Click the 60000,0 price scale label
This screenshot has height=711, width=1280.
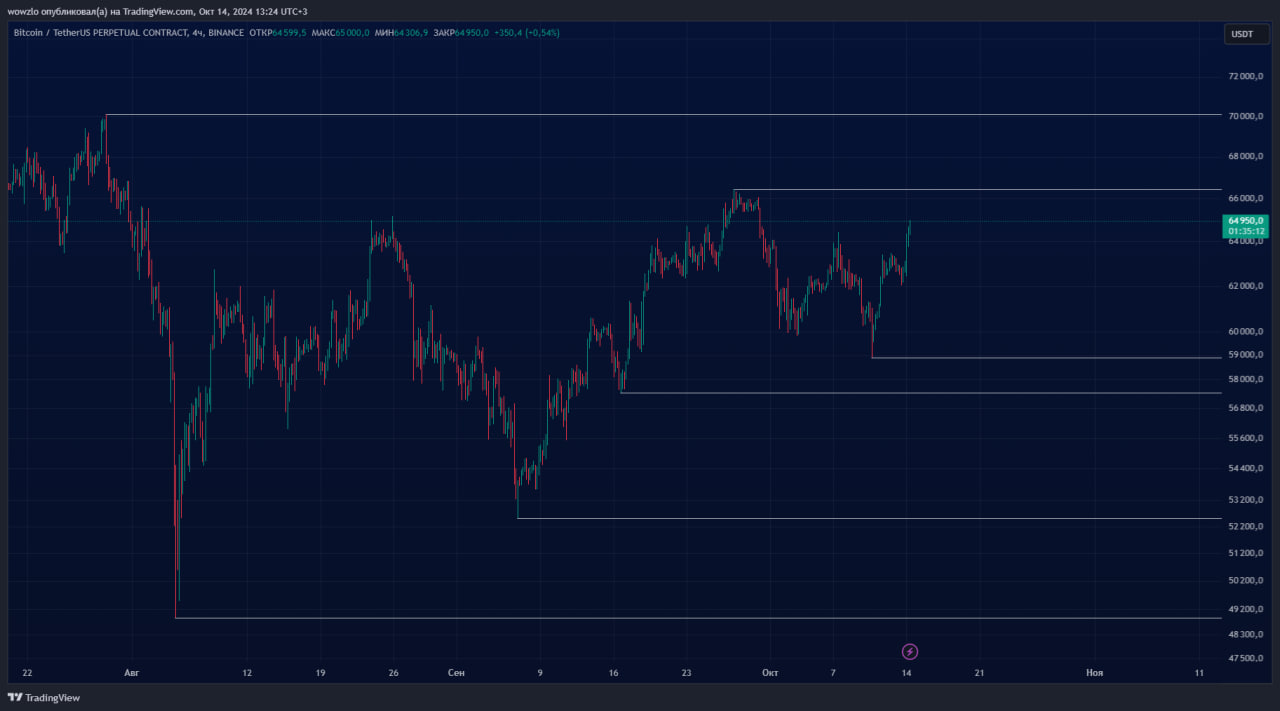[x=1246, y=331]
